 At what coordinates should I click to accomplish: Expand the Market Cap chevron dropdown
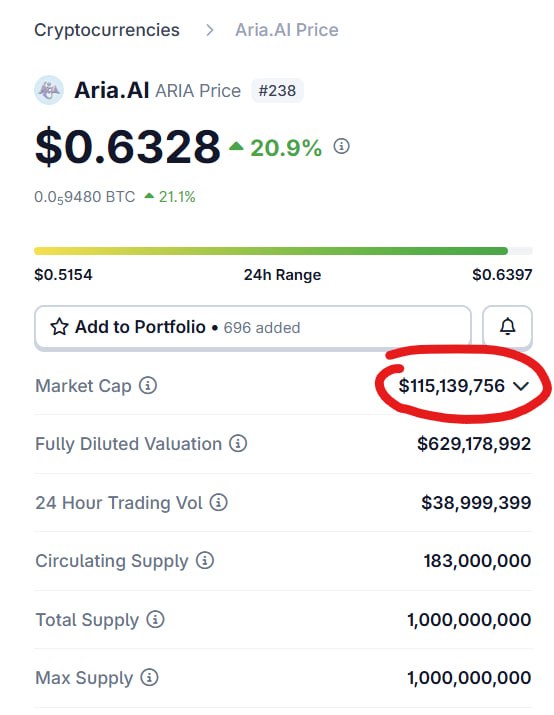click(521, 386)
